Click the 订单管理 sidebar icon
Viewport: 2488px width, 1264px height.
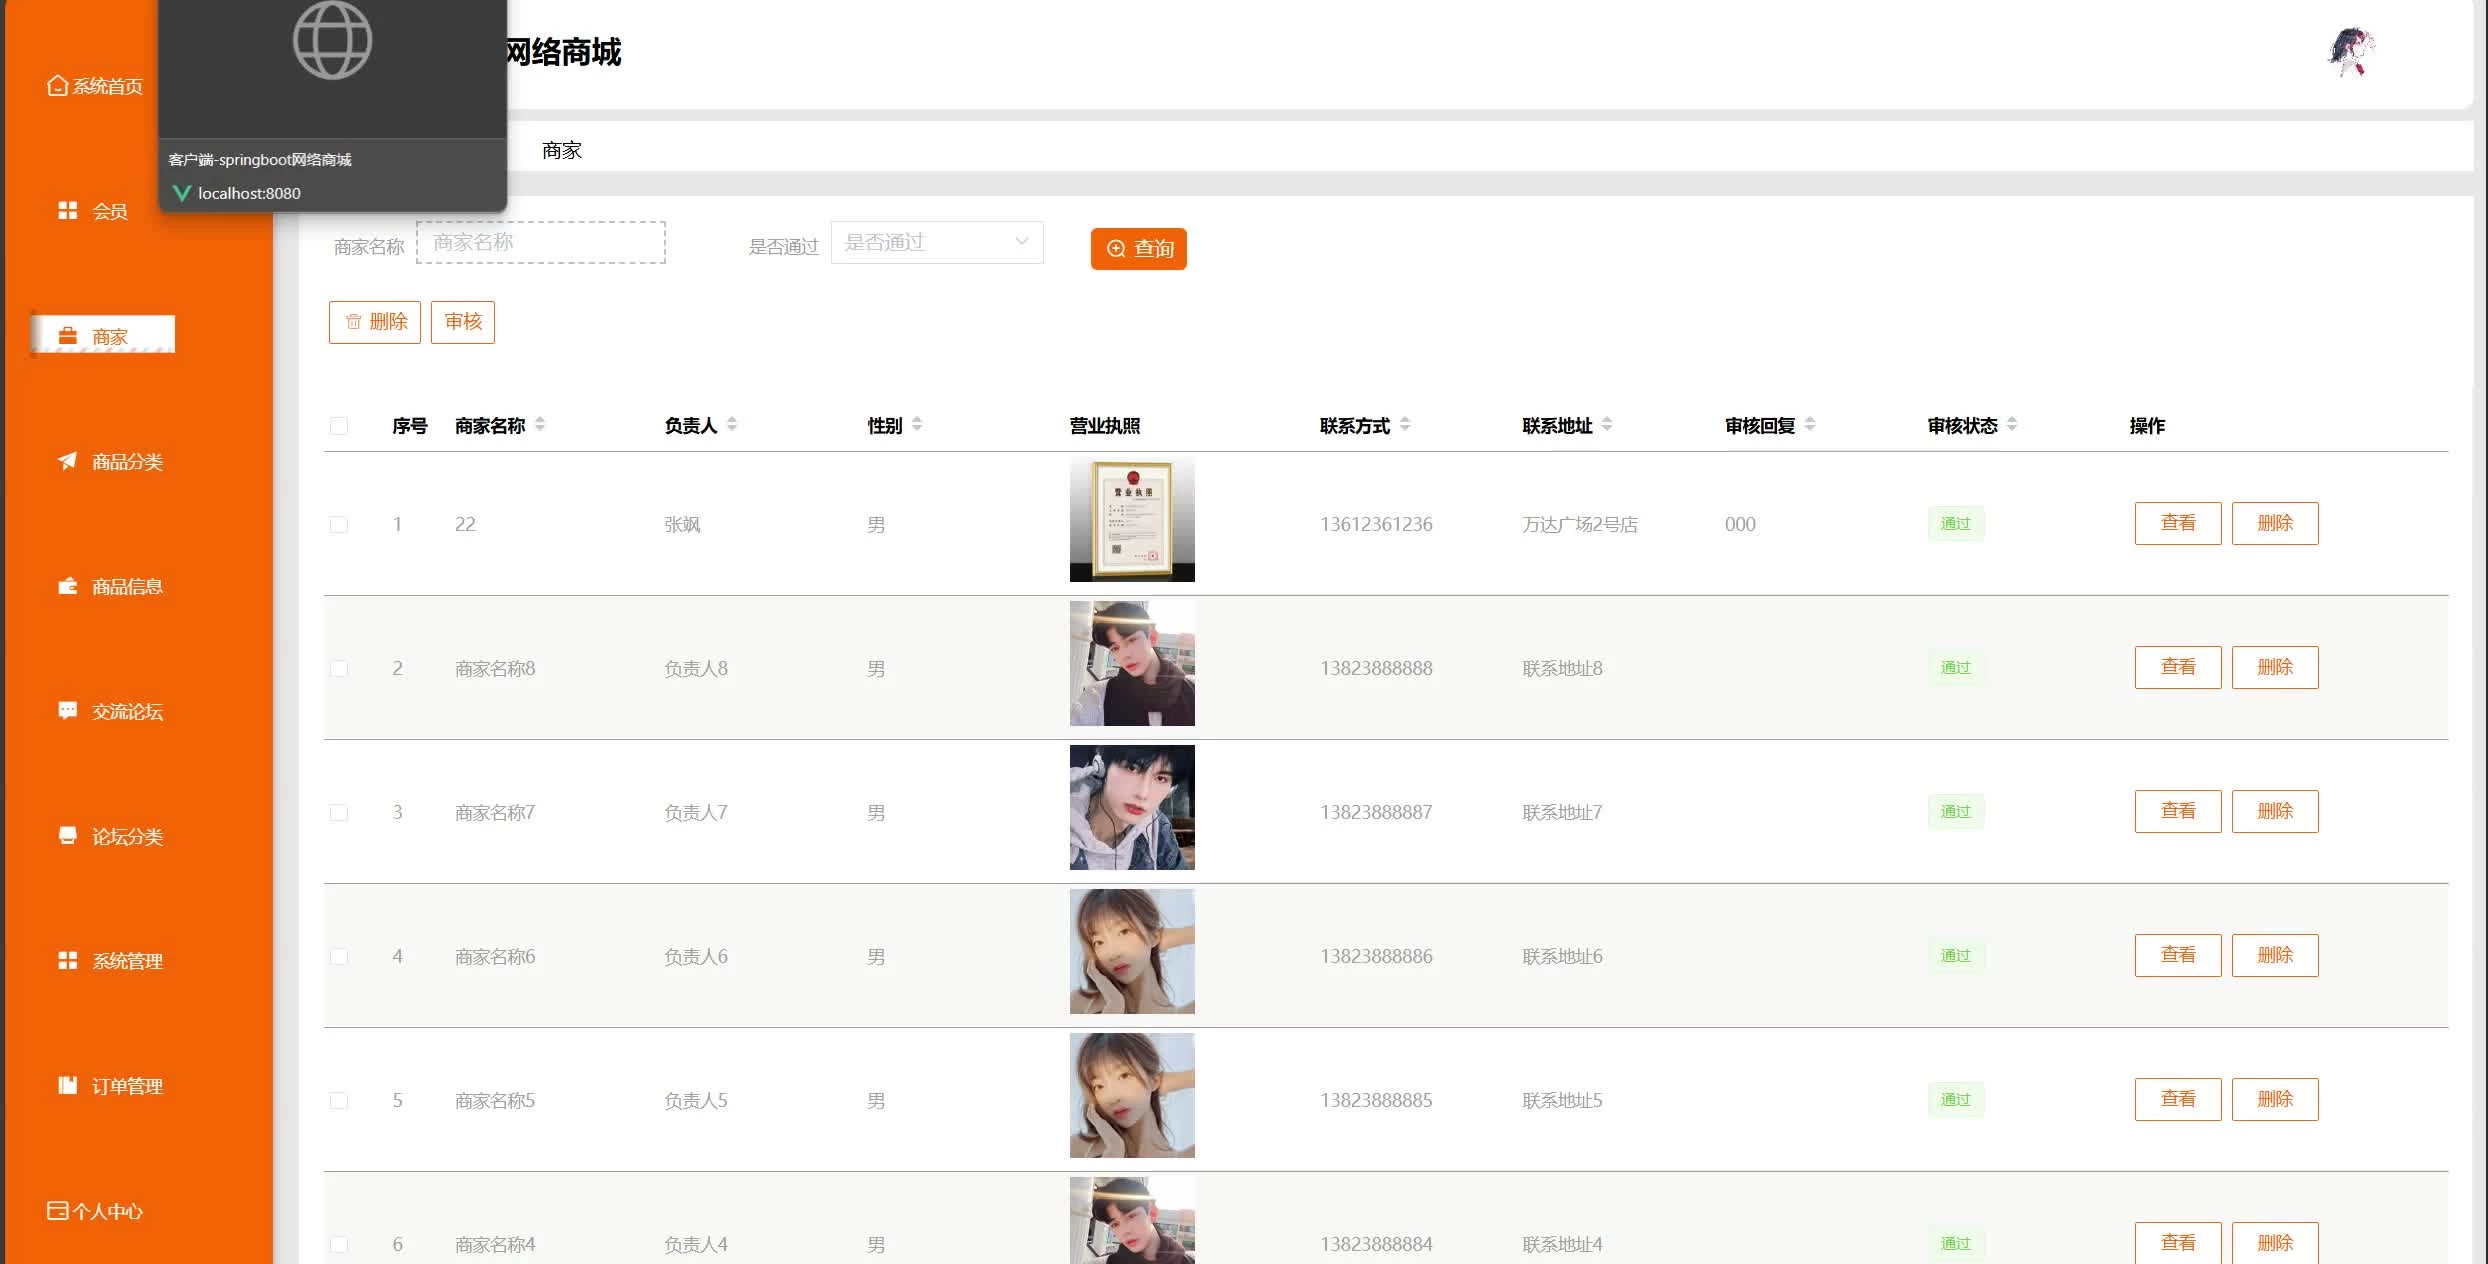pyautogui.click(x=67, y=1085)
